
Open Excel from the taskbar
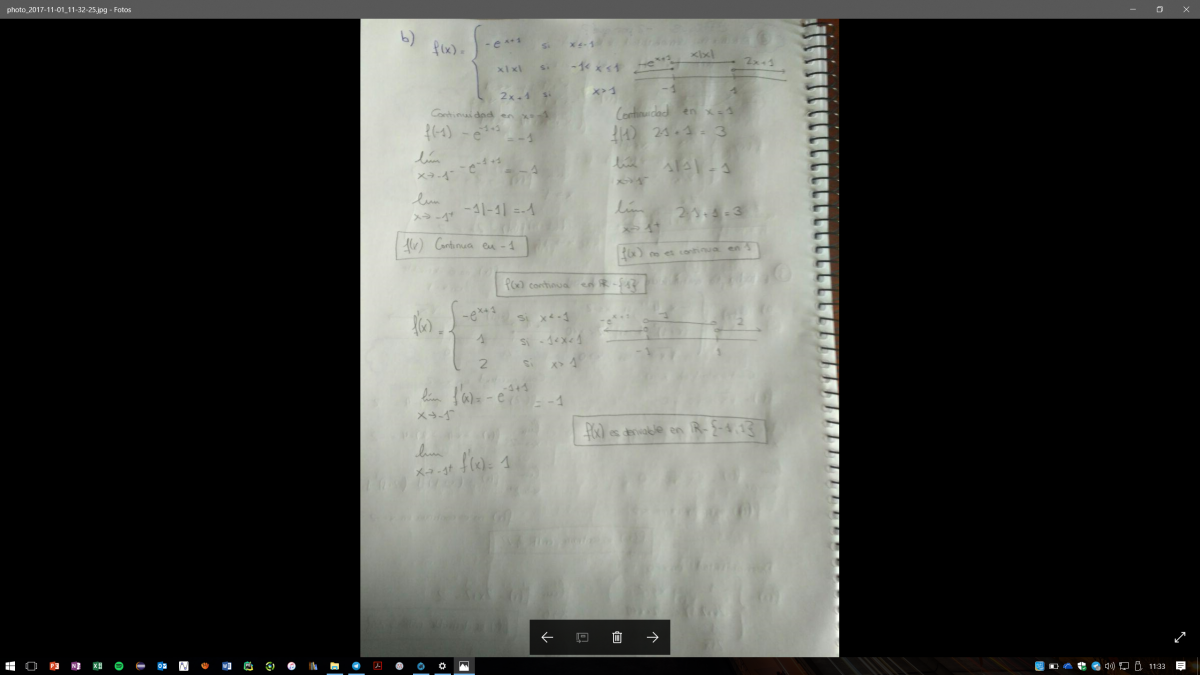tap(97, 666)
